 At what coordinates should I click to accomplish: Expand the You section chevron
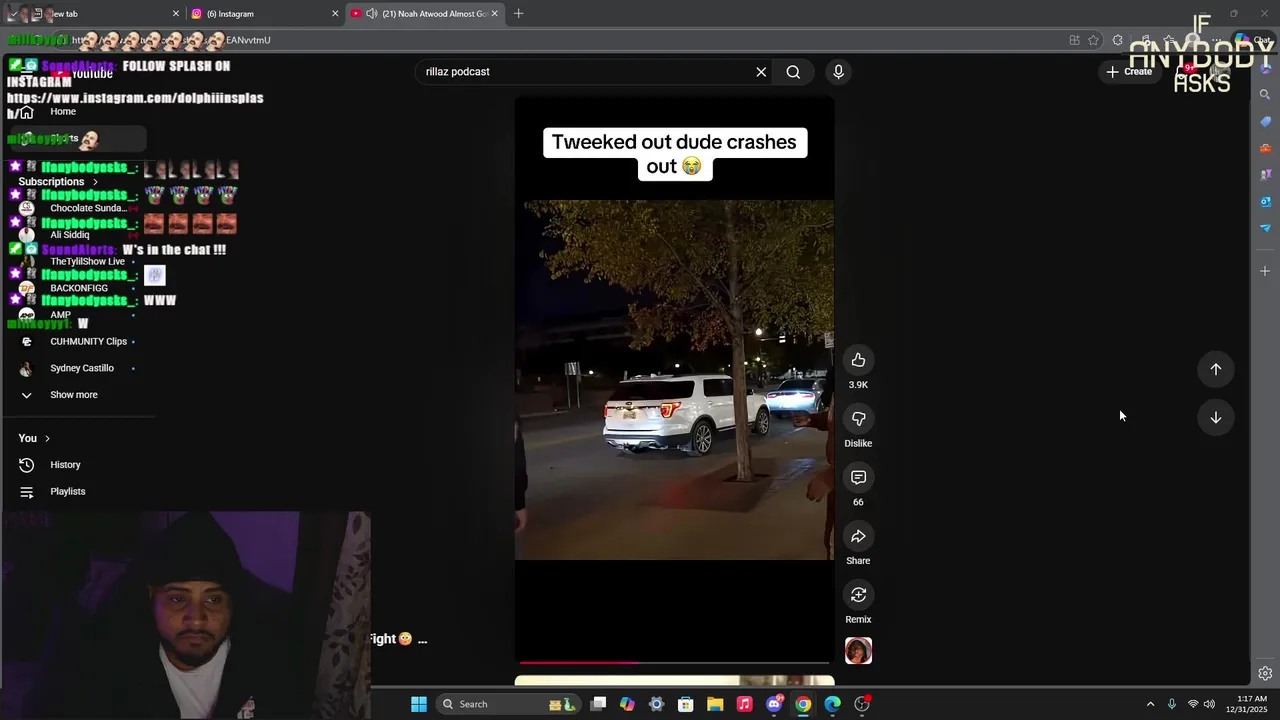47,439
